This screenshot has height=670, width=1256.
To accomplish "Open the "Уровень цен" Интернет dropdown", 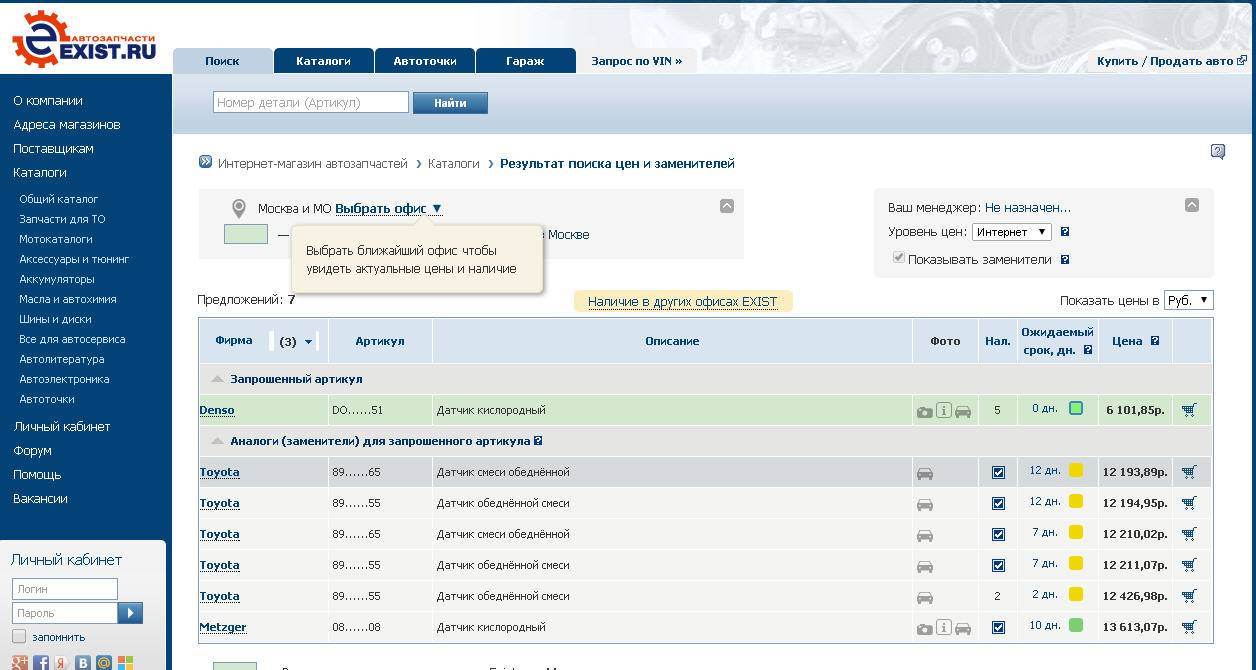I will 1011,232.
